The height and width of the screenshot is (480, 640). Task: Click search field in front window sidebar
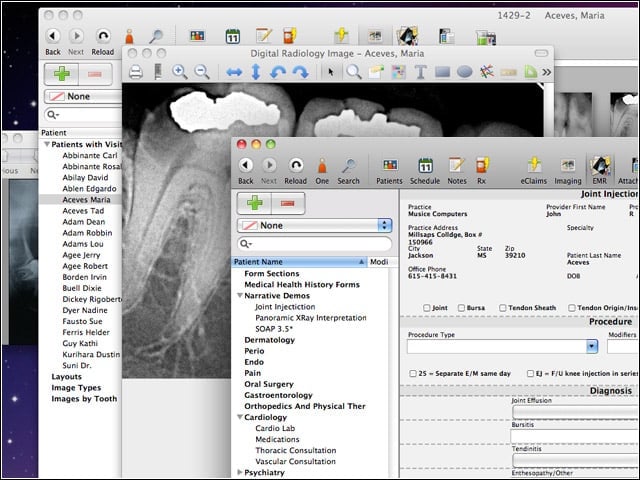click(x=314, y=244)
